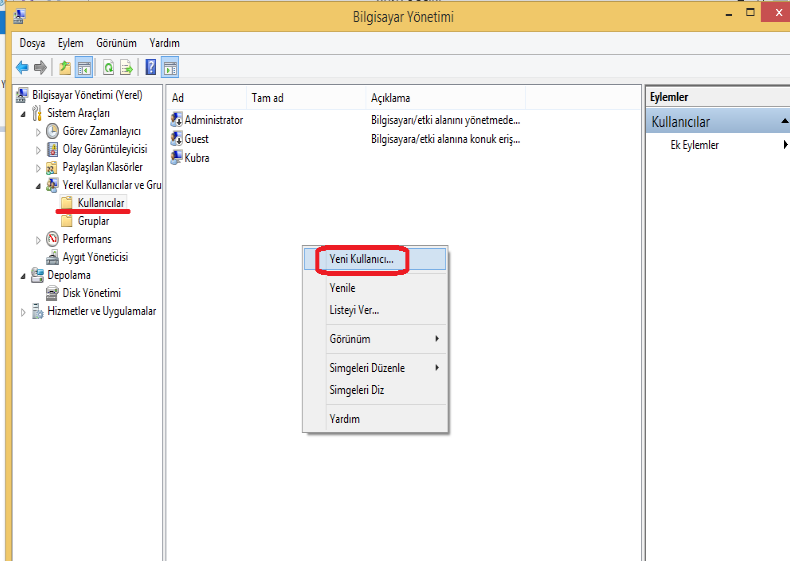Click the Back arrow toolbar icon
Image resolution: width=790 pixels, height=561 pixels.
(x=22, y=68)
